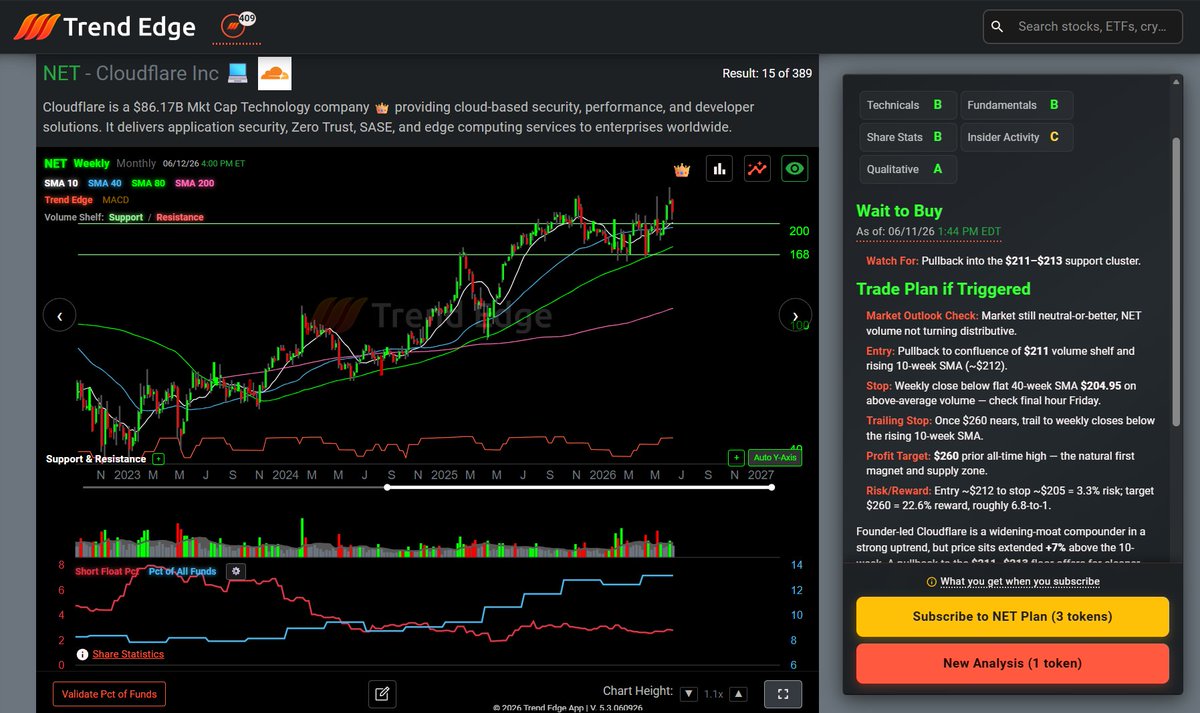
Task: Decrease chart height with down arrow
Action: 689,694
